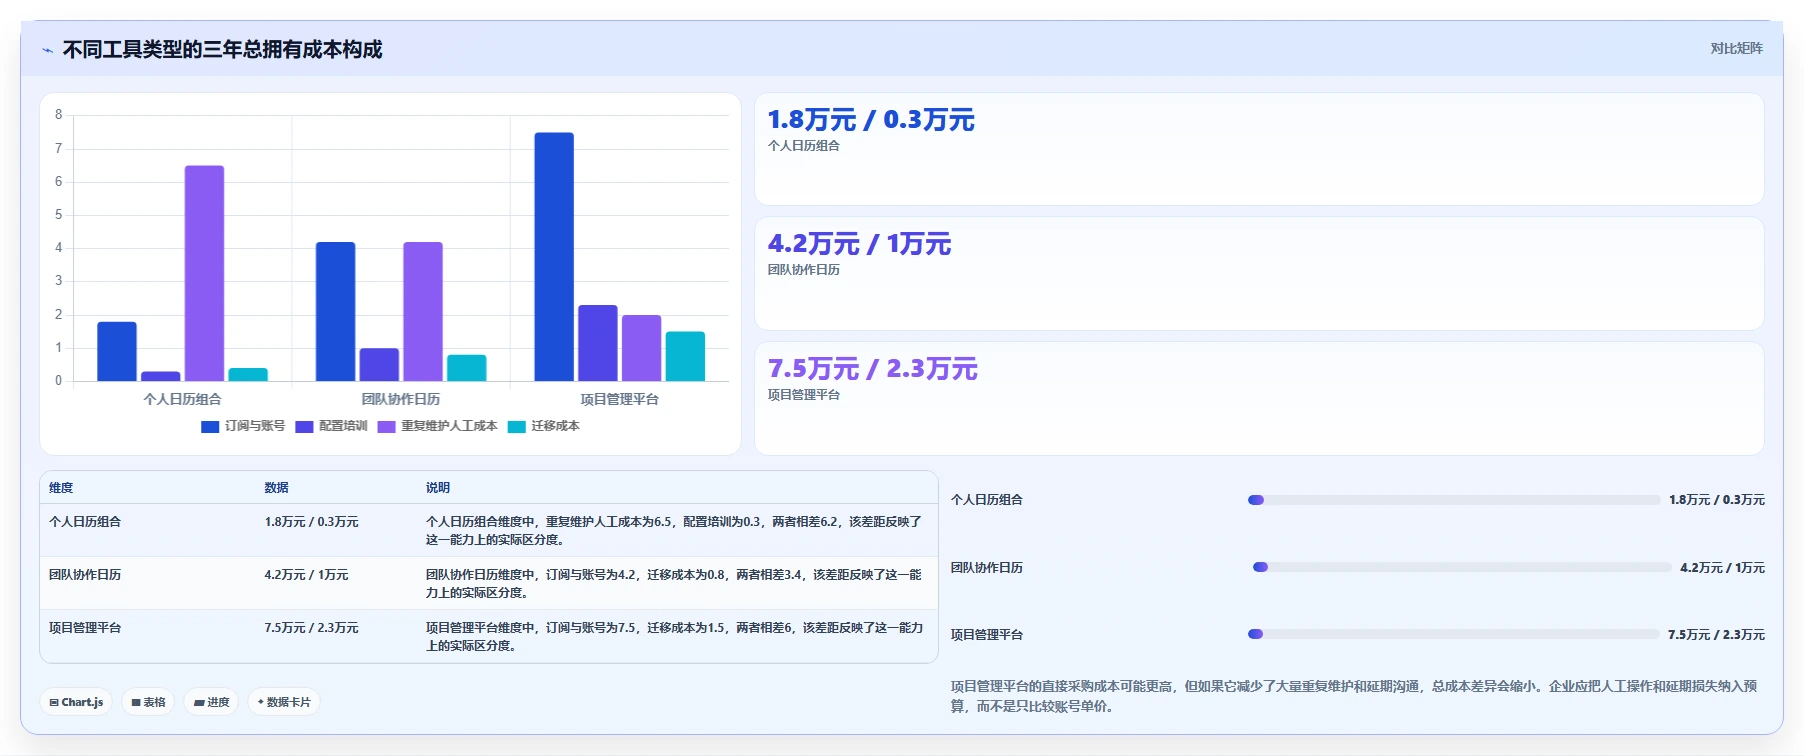This screenshot has height=756, width=1804.
Task: Click the 订阅与账号 bar for 团队协作日历
Action: (x=336, y=311)
